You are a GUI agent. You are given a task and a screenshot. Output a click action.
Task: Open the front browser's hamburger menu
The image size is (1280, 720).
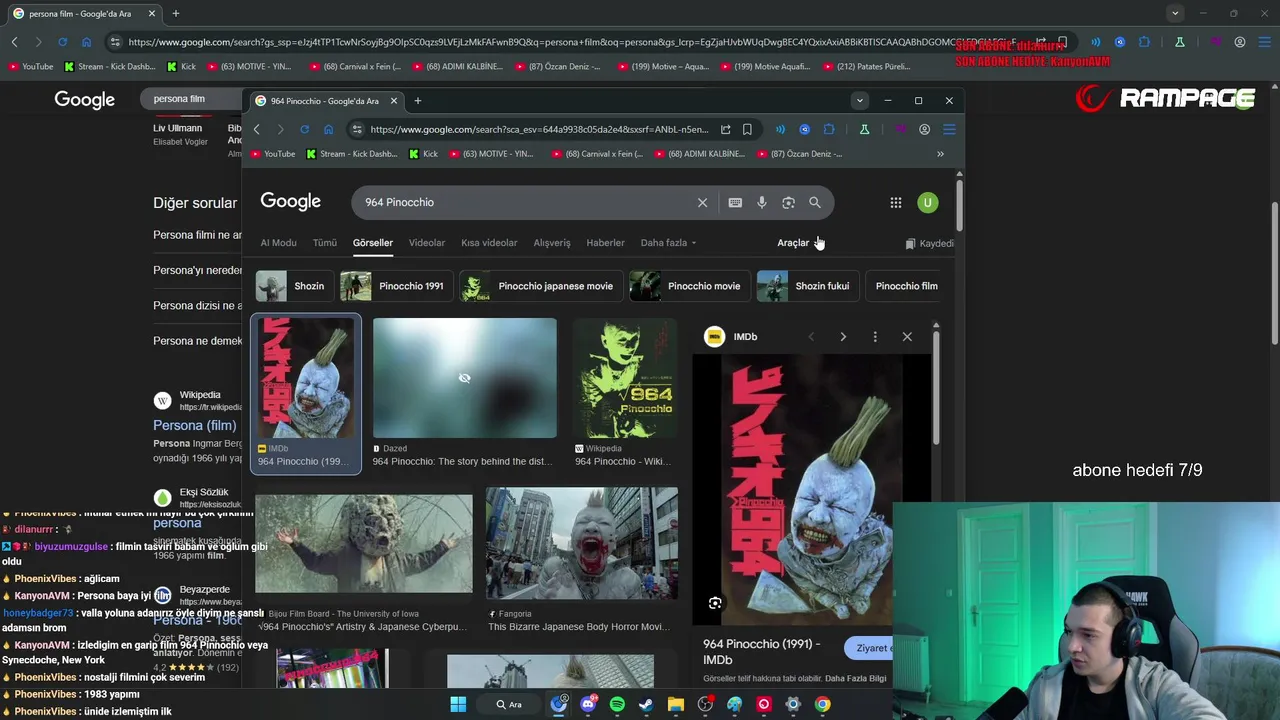click(949, 129)
